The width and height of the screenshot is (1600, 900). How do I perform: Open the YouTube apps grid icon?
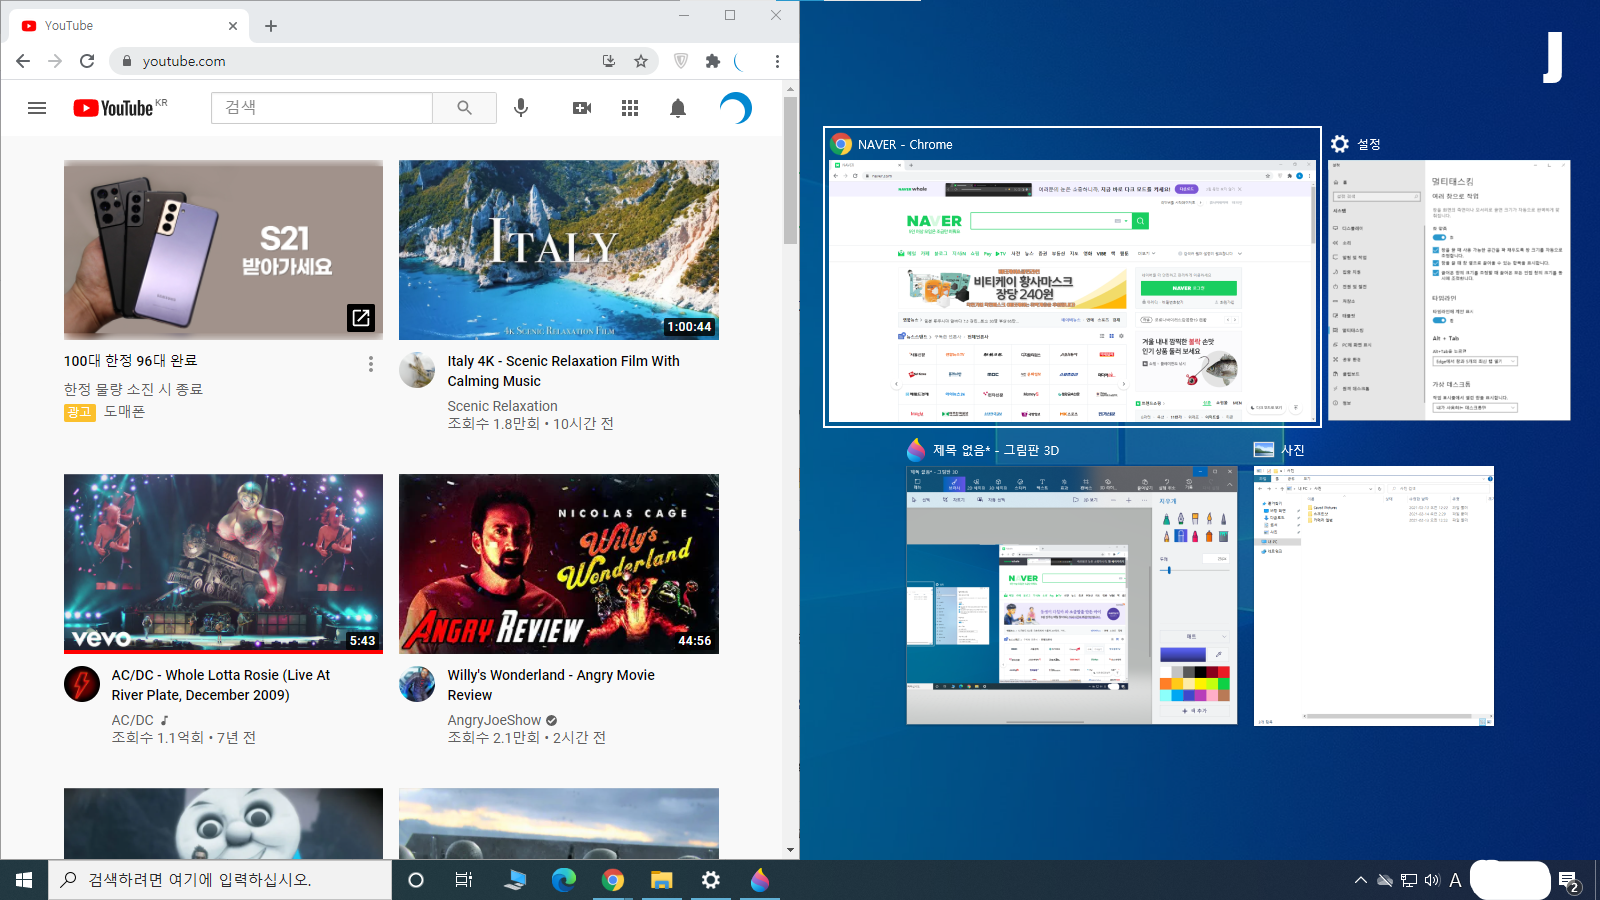tap(630, 108)
